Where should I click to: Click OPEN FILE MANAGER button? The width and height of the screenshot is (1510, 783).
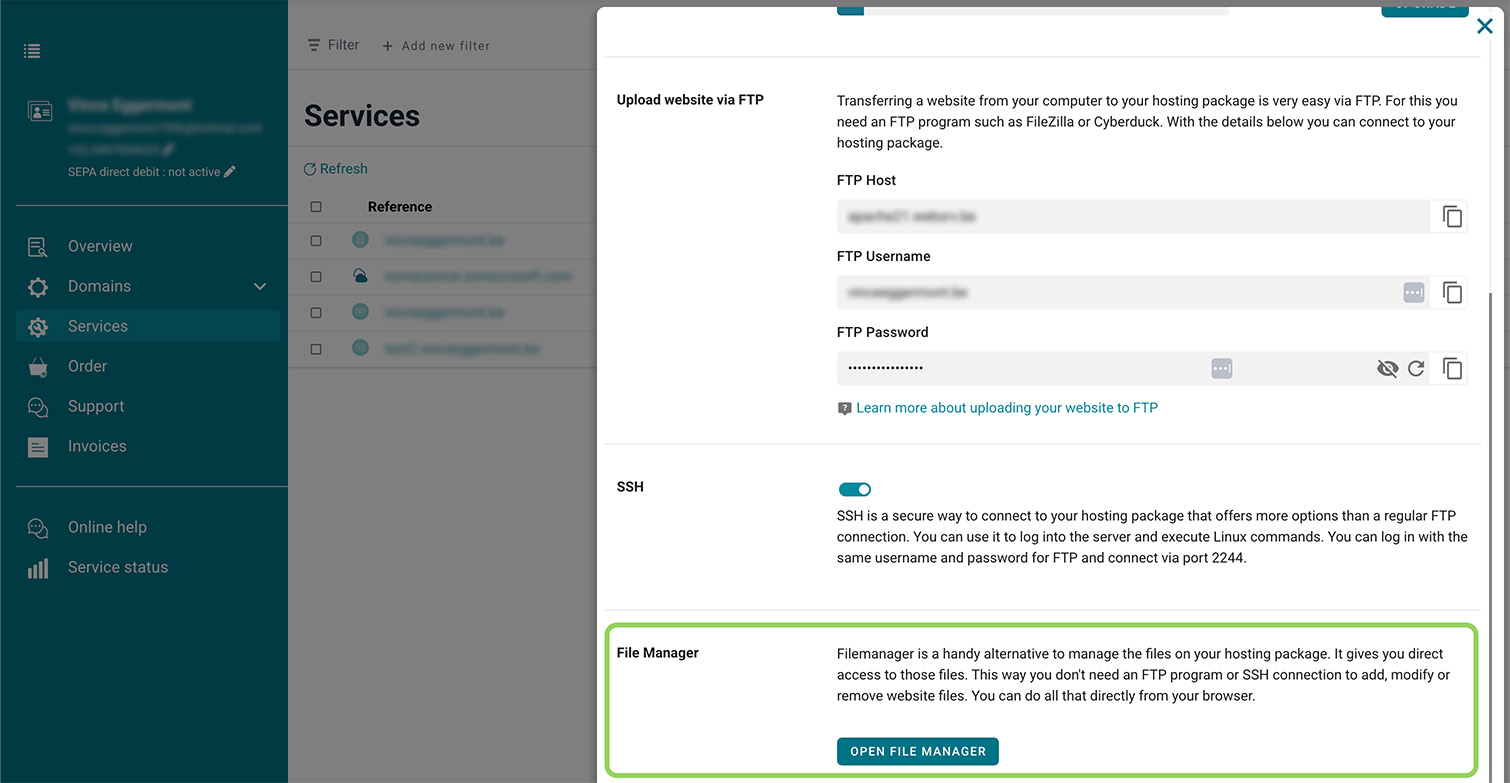918,751
